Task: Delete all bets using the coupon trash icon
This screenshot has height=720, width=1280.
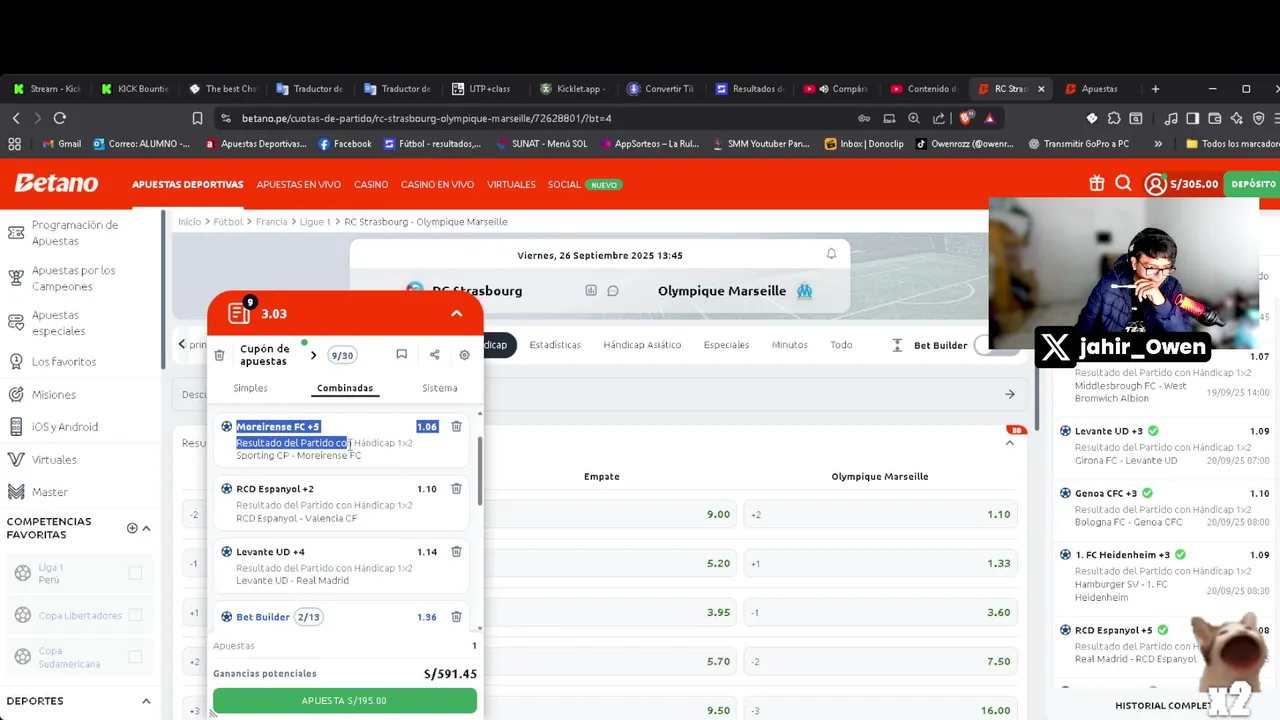Action: click(219, 355)
